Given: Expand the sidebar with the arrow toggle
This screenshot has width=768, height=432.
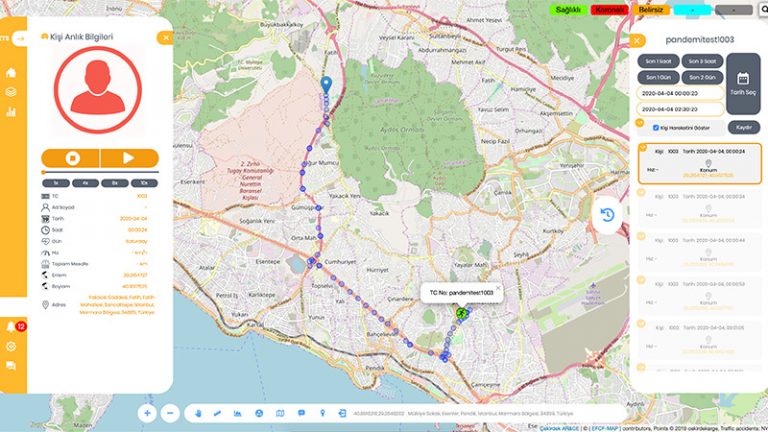Looking at the screenshot, I should pyautogui.click(x=20, y=39).
